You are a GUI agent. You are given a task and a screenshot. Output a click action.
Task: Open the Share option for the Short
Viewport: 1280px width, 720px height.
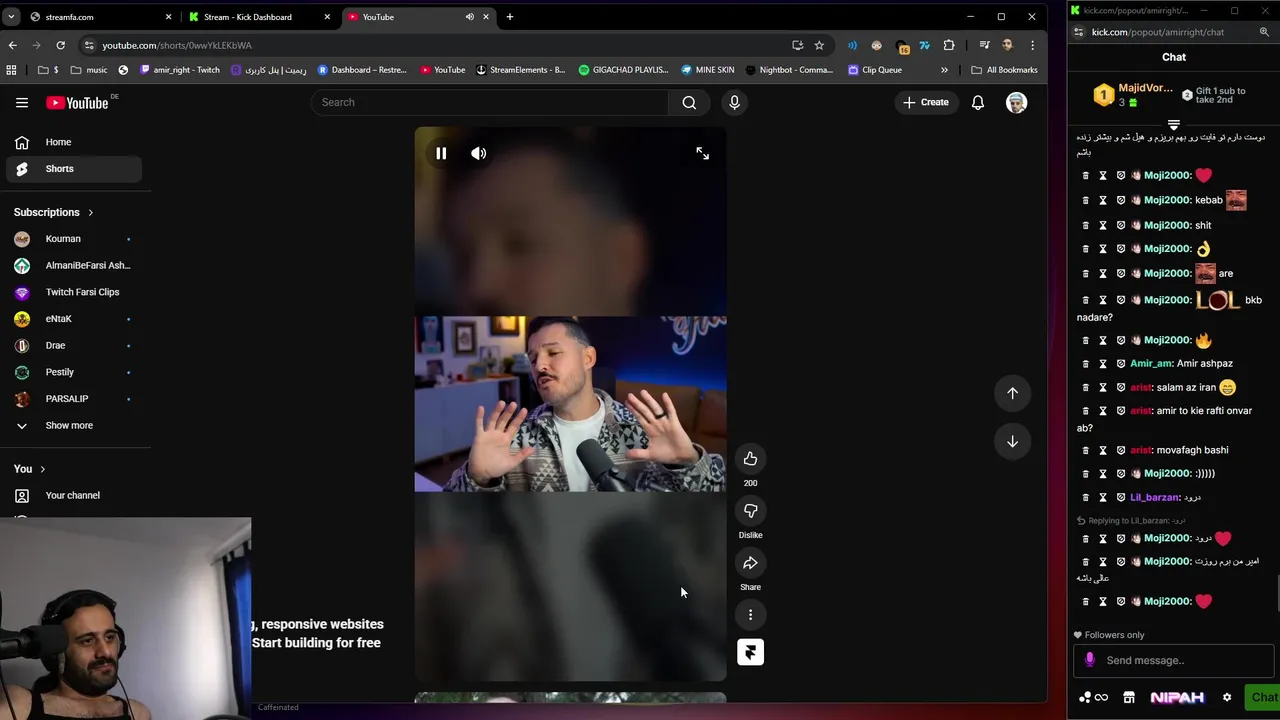750,563
